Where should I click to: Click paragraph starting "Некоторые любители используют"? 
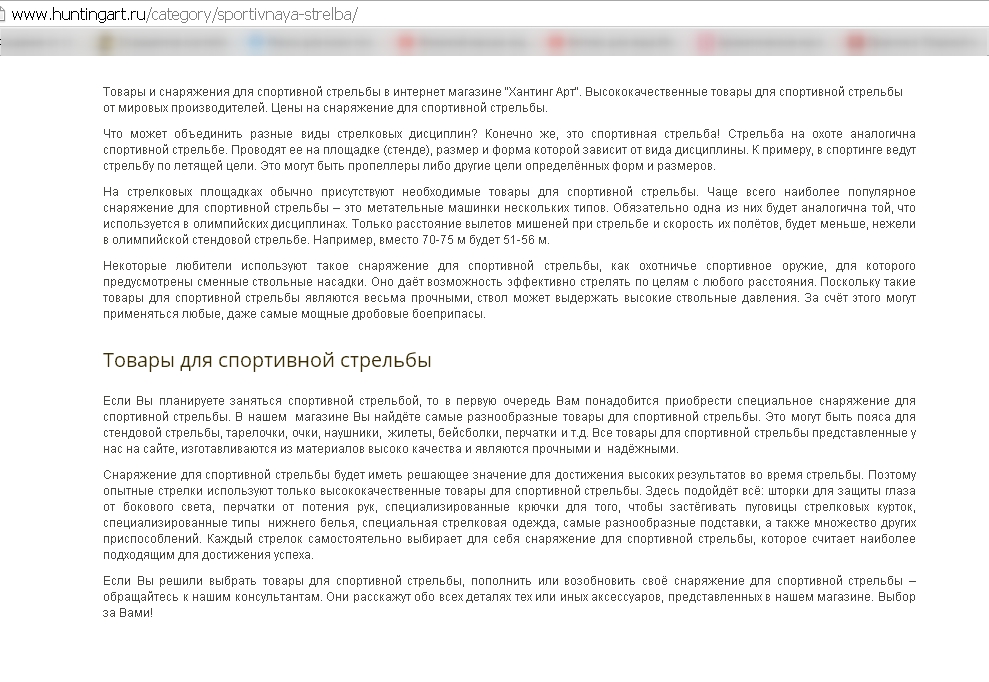pos(509,290)
